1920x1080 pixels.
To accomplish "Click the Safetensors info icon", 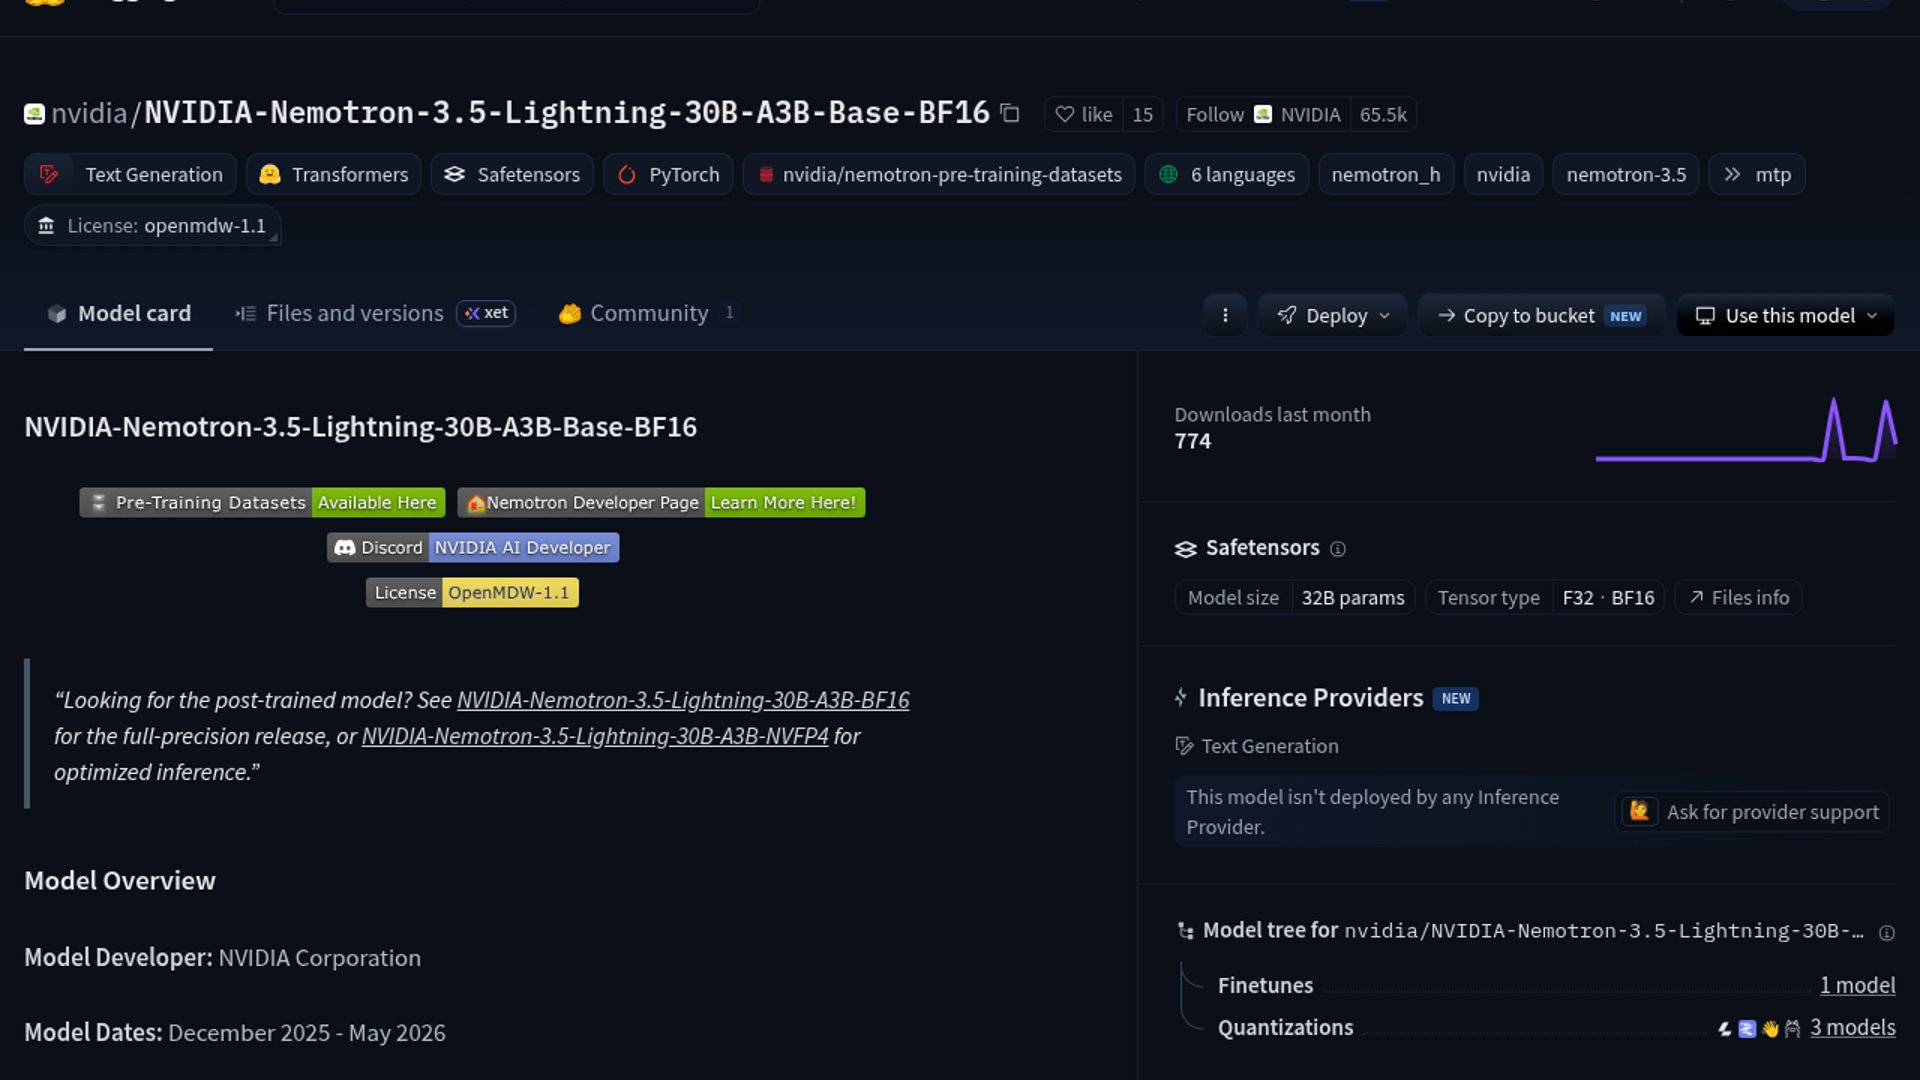I will pyautogui.click(x=1338, y=549).
